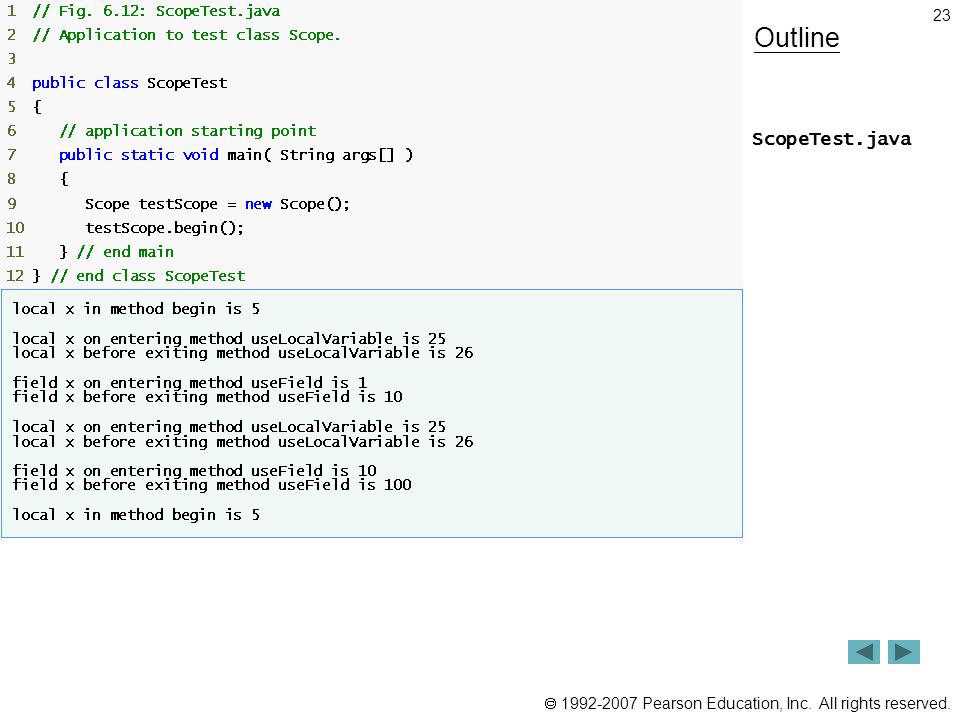Select first output 'useLocalVariable is 25' line
960x720 pixels.
pyautogui.click(x=229, y=339)
